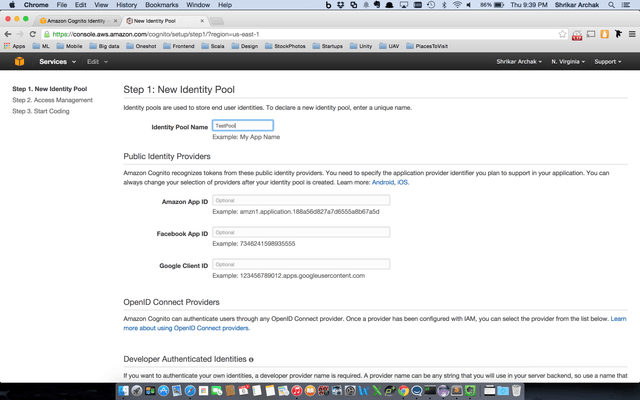Open the Shrikar Archak account dropdown
Viewport: 640px width, 400px height.
coord(519,62)
